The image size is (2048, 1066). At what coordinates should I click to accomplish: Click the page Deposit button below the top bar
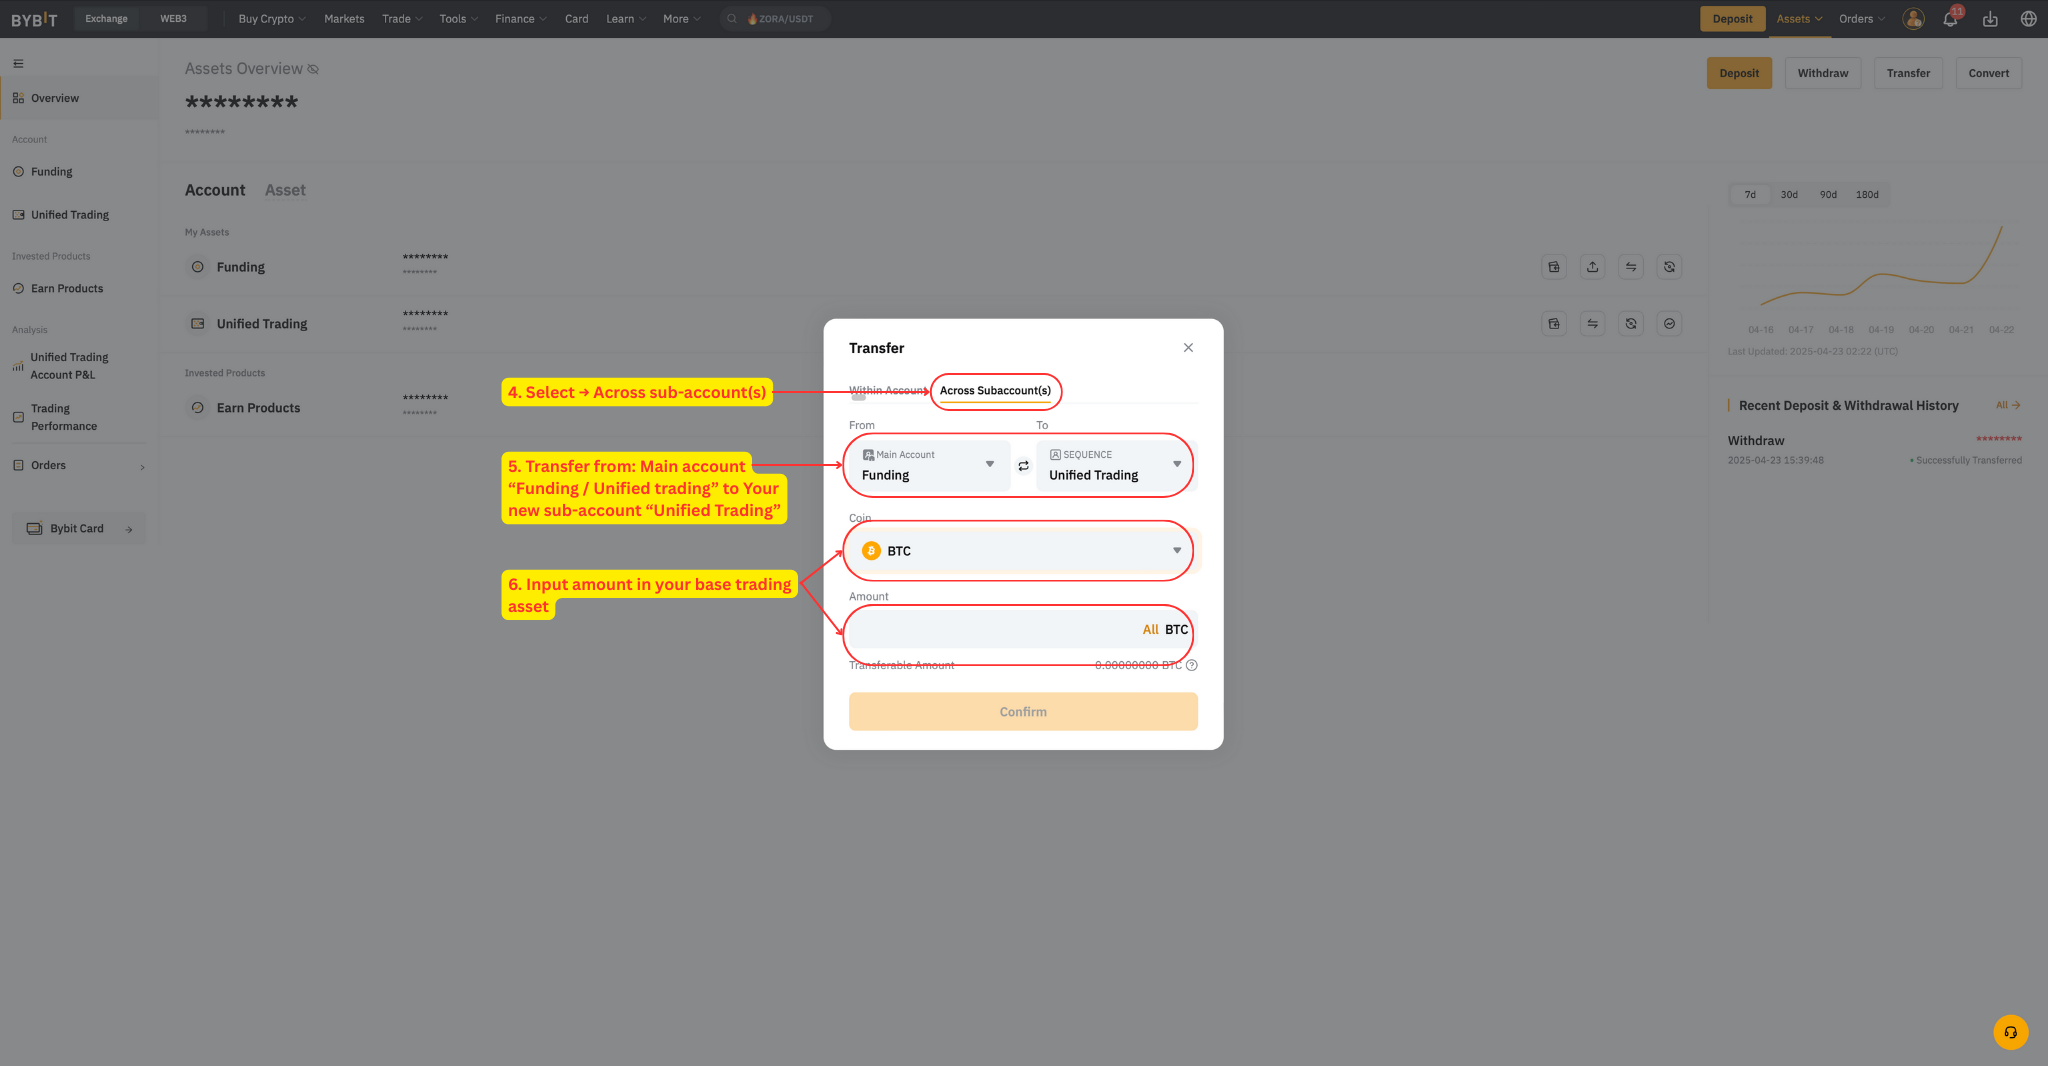[1739, 73]
